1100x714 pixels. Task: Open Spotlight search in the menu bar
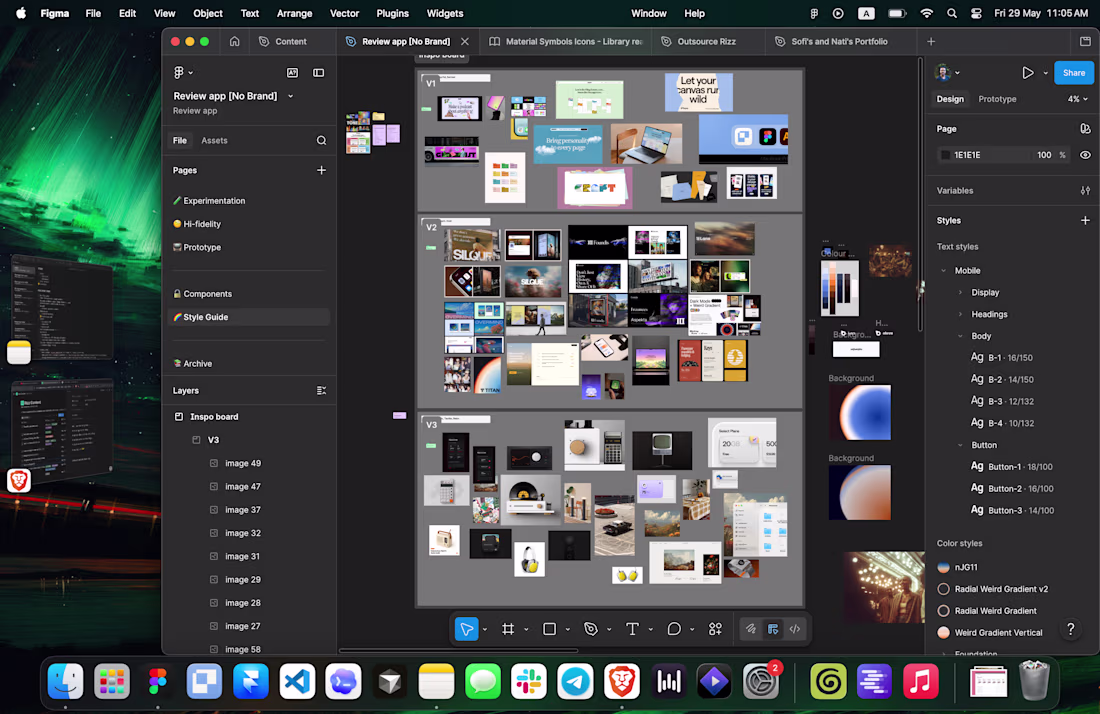951,13
